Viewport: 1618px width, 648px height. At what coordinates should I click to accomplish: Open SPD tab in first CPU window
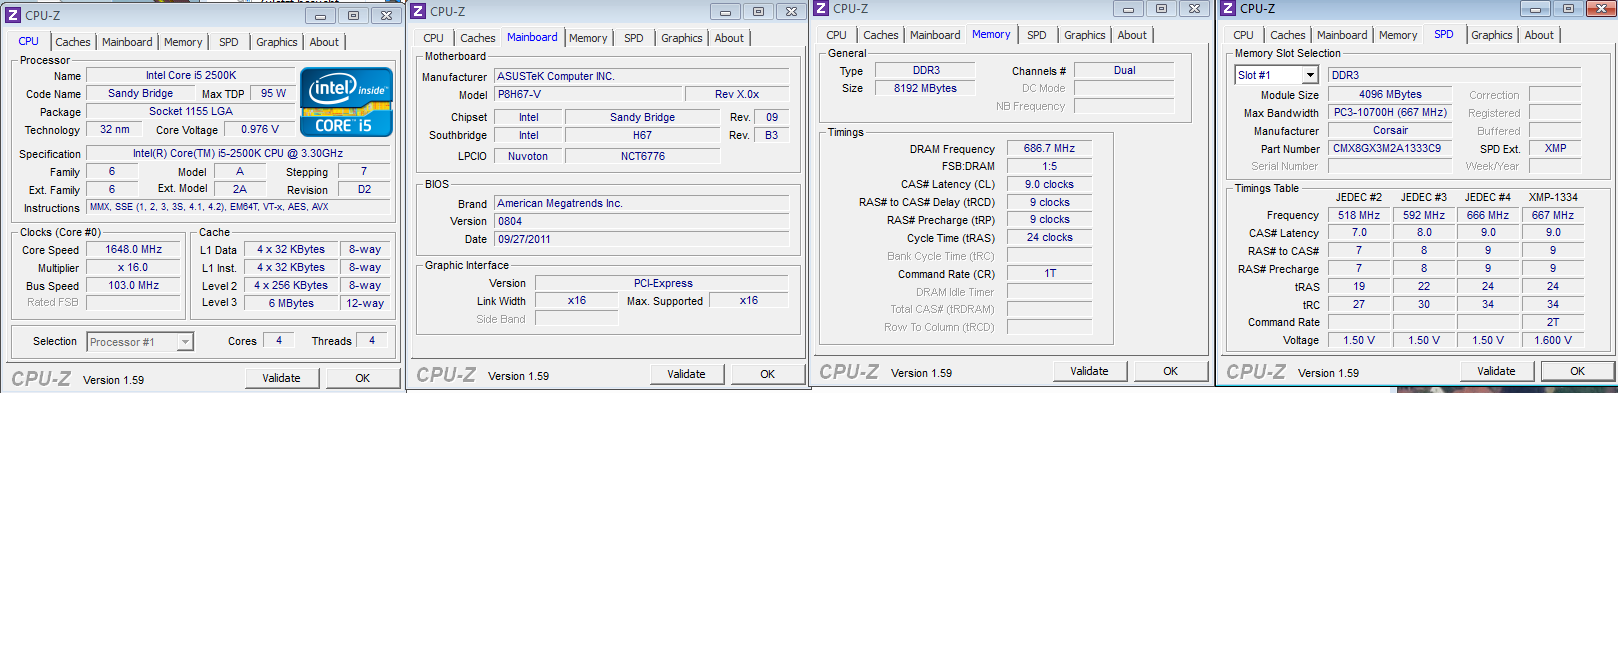click(229, 42)
